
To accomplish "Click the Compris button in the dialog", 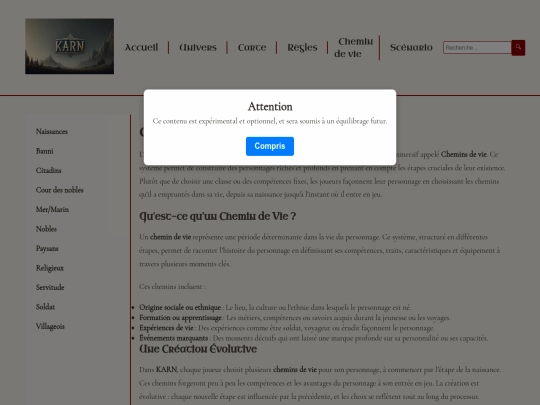I will pyautogui.click(x=270, y=146).
